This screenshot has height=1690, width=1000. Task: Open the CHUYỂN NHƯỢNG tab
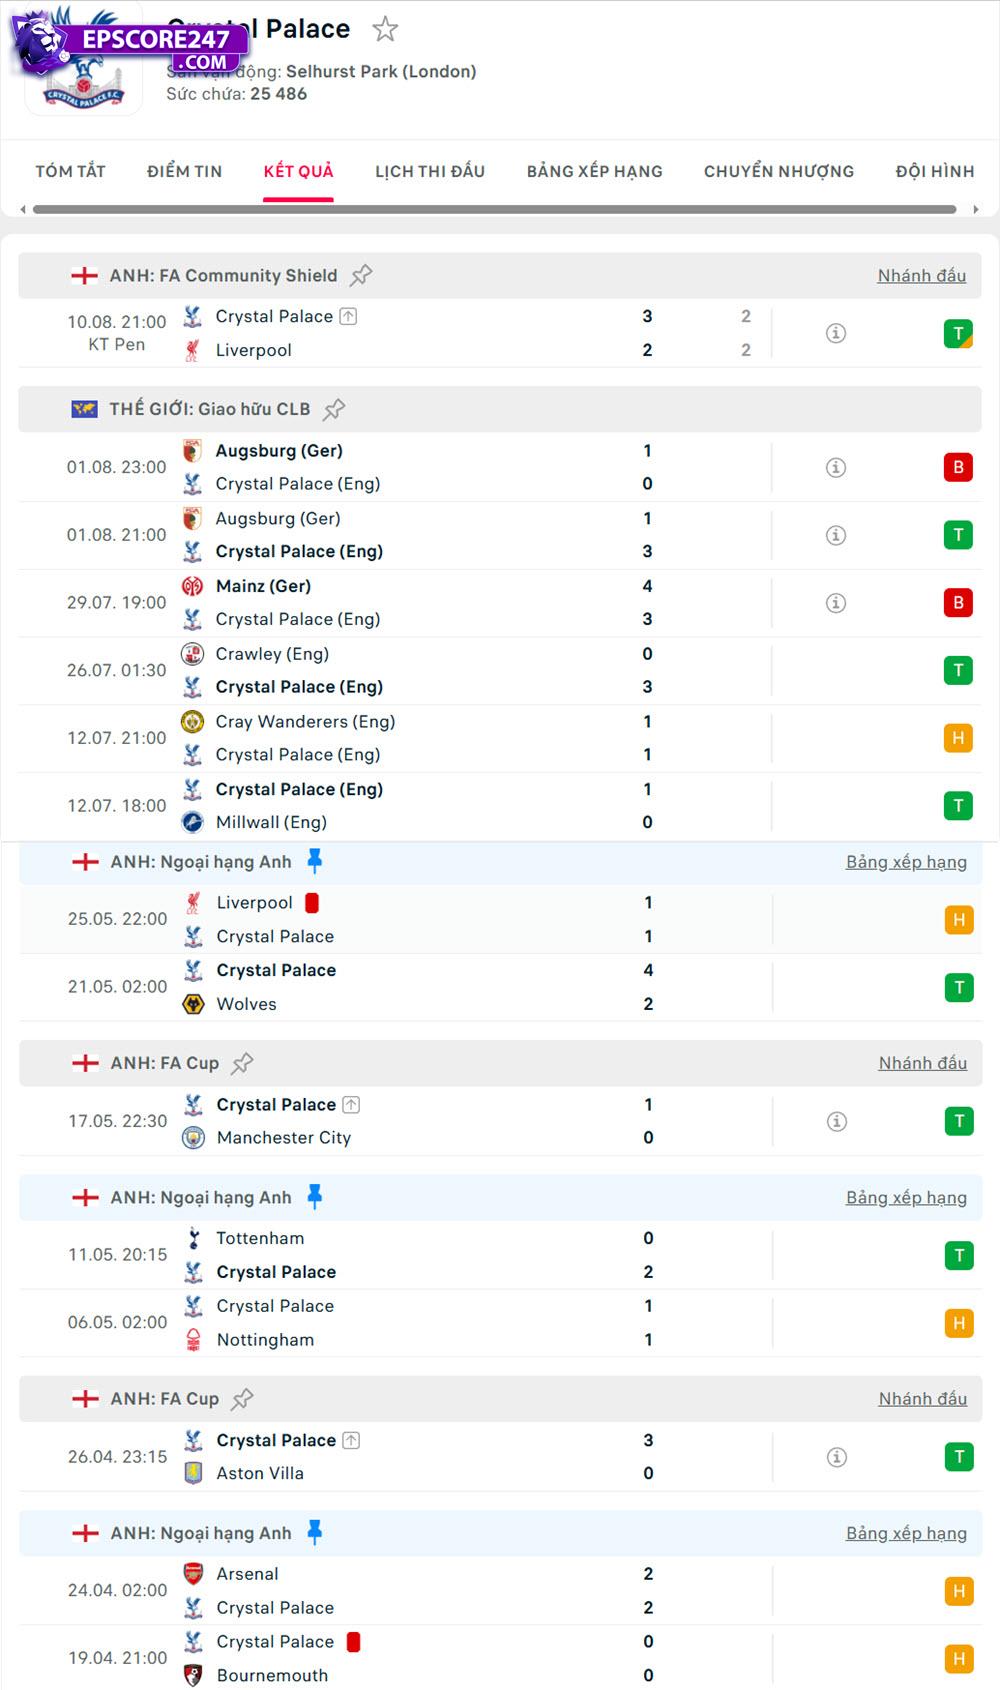(x=778, y=171)
